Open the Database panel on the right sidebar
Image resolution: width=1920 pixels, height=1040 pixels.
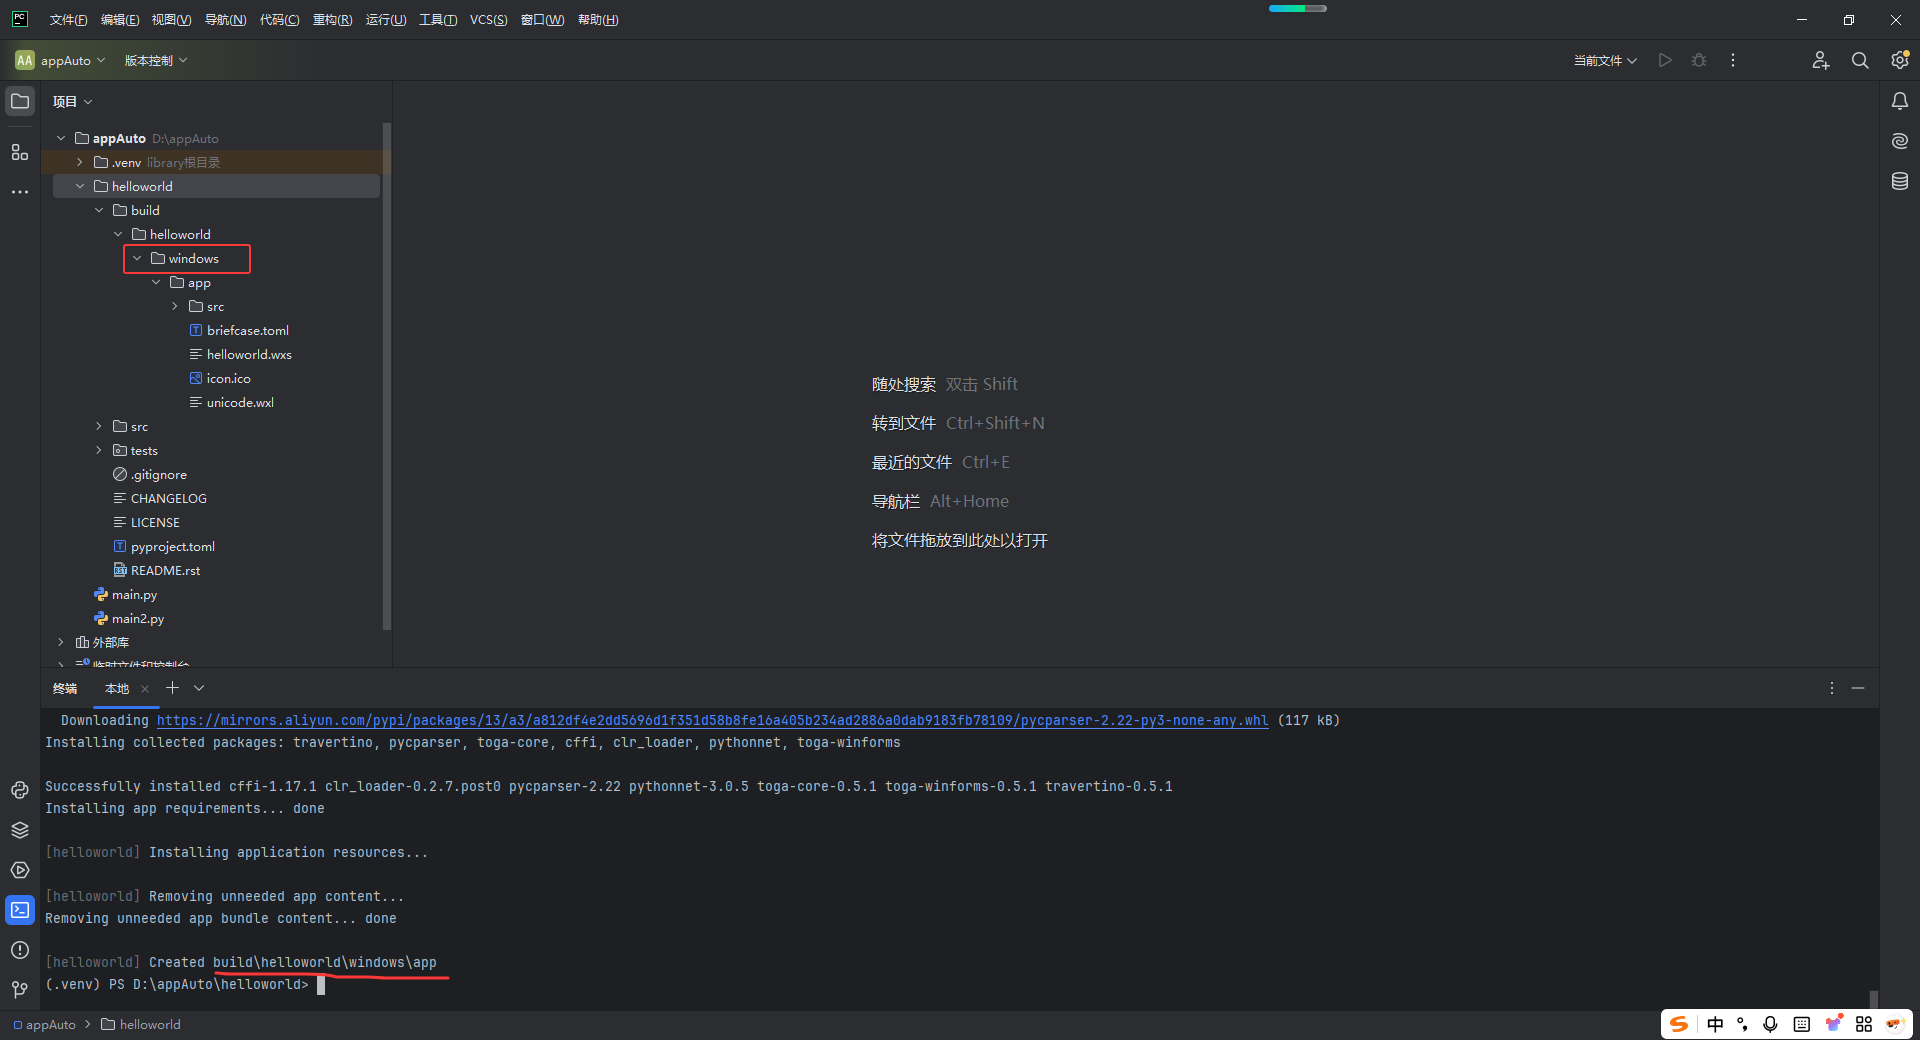click(1900, 181)
